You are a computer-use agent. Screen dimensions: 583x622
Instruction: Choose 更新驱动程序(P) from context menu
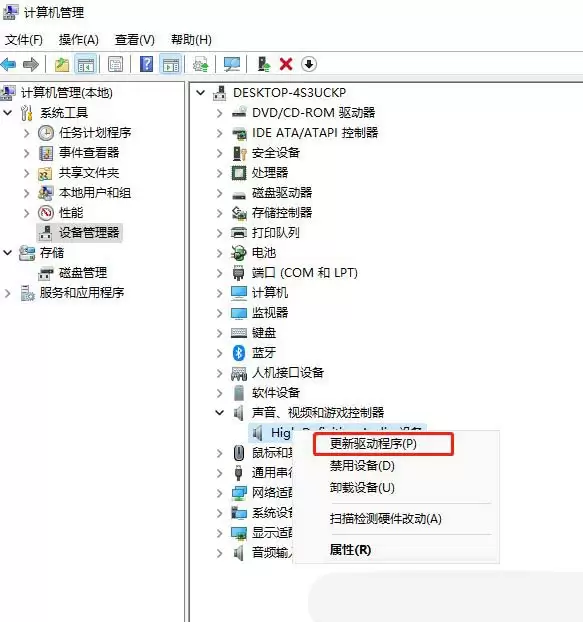tap(383, 444)
